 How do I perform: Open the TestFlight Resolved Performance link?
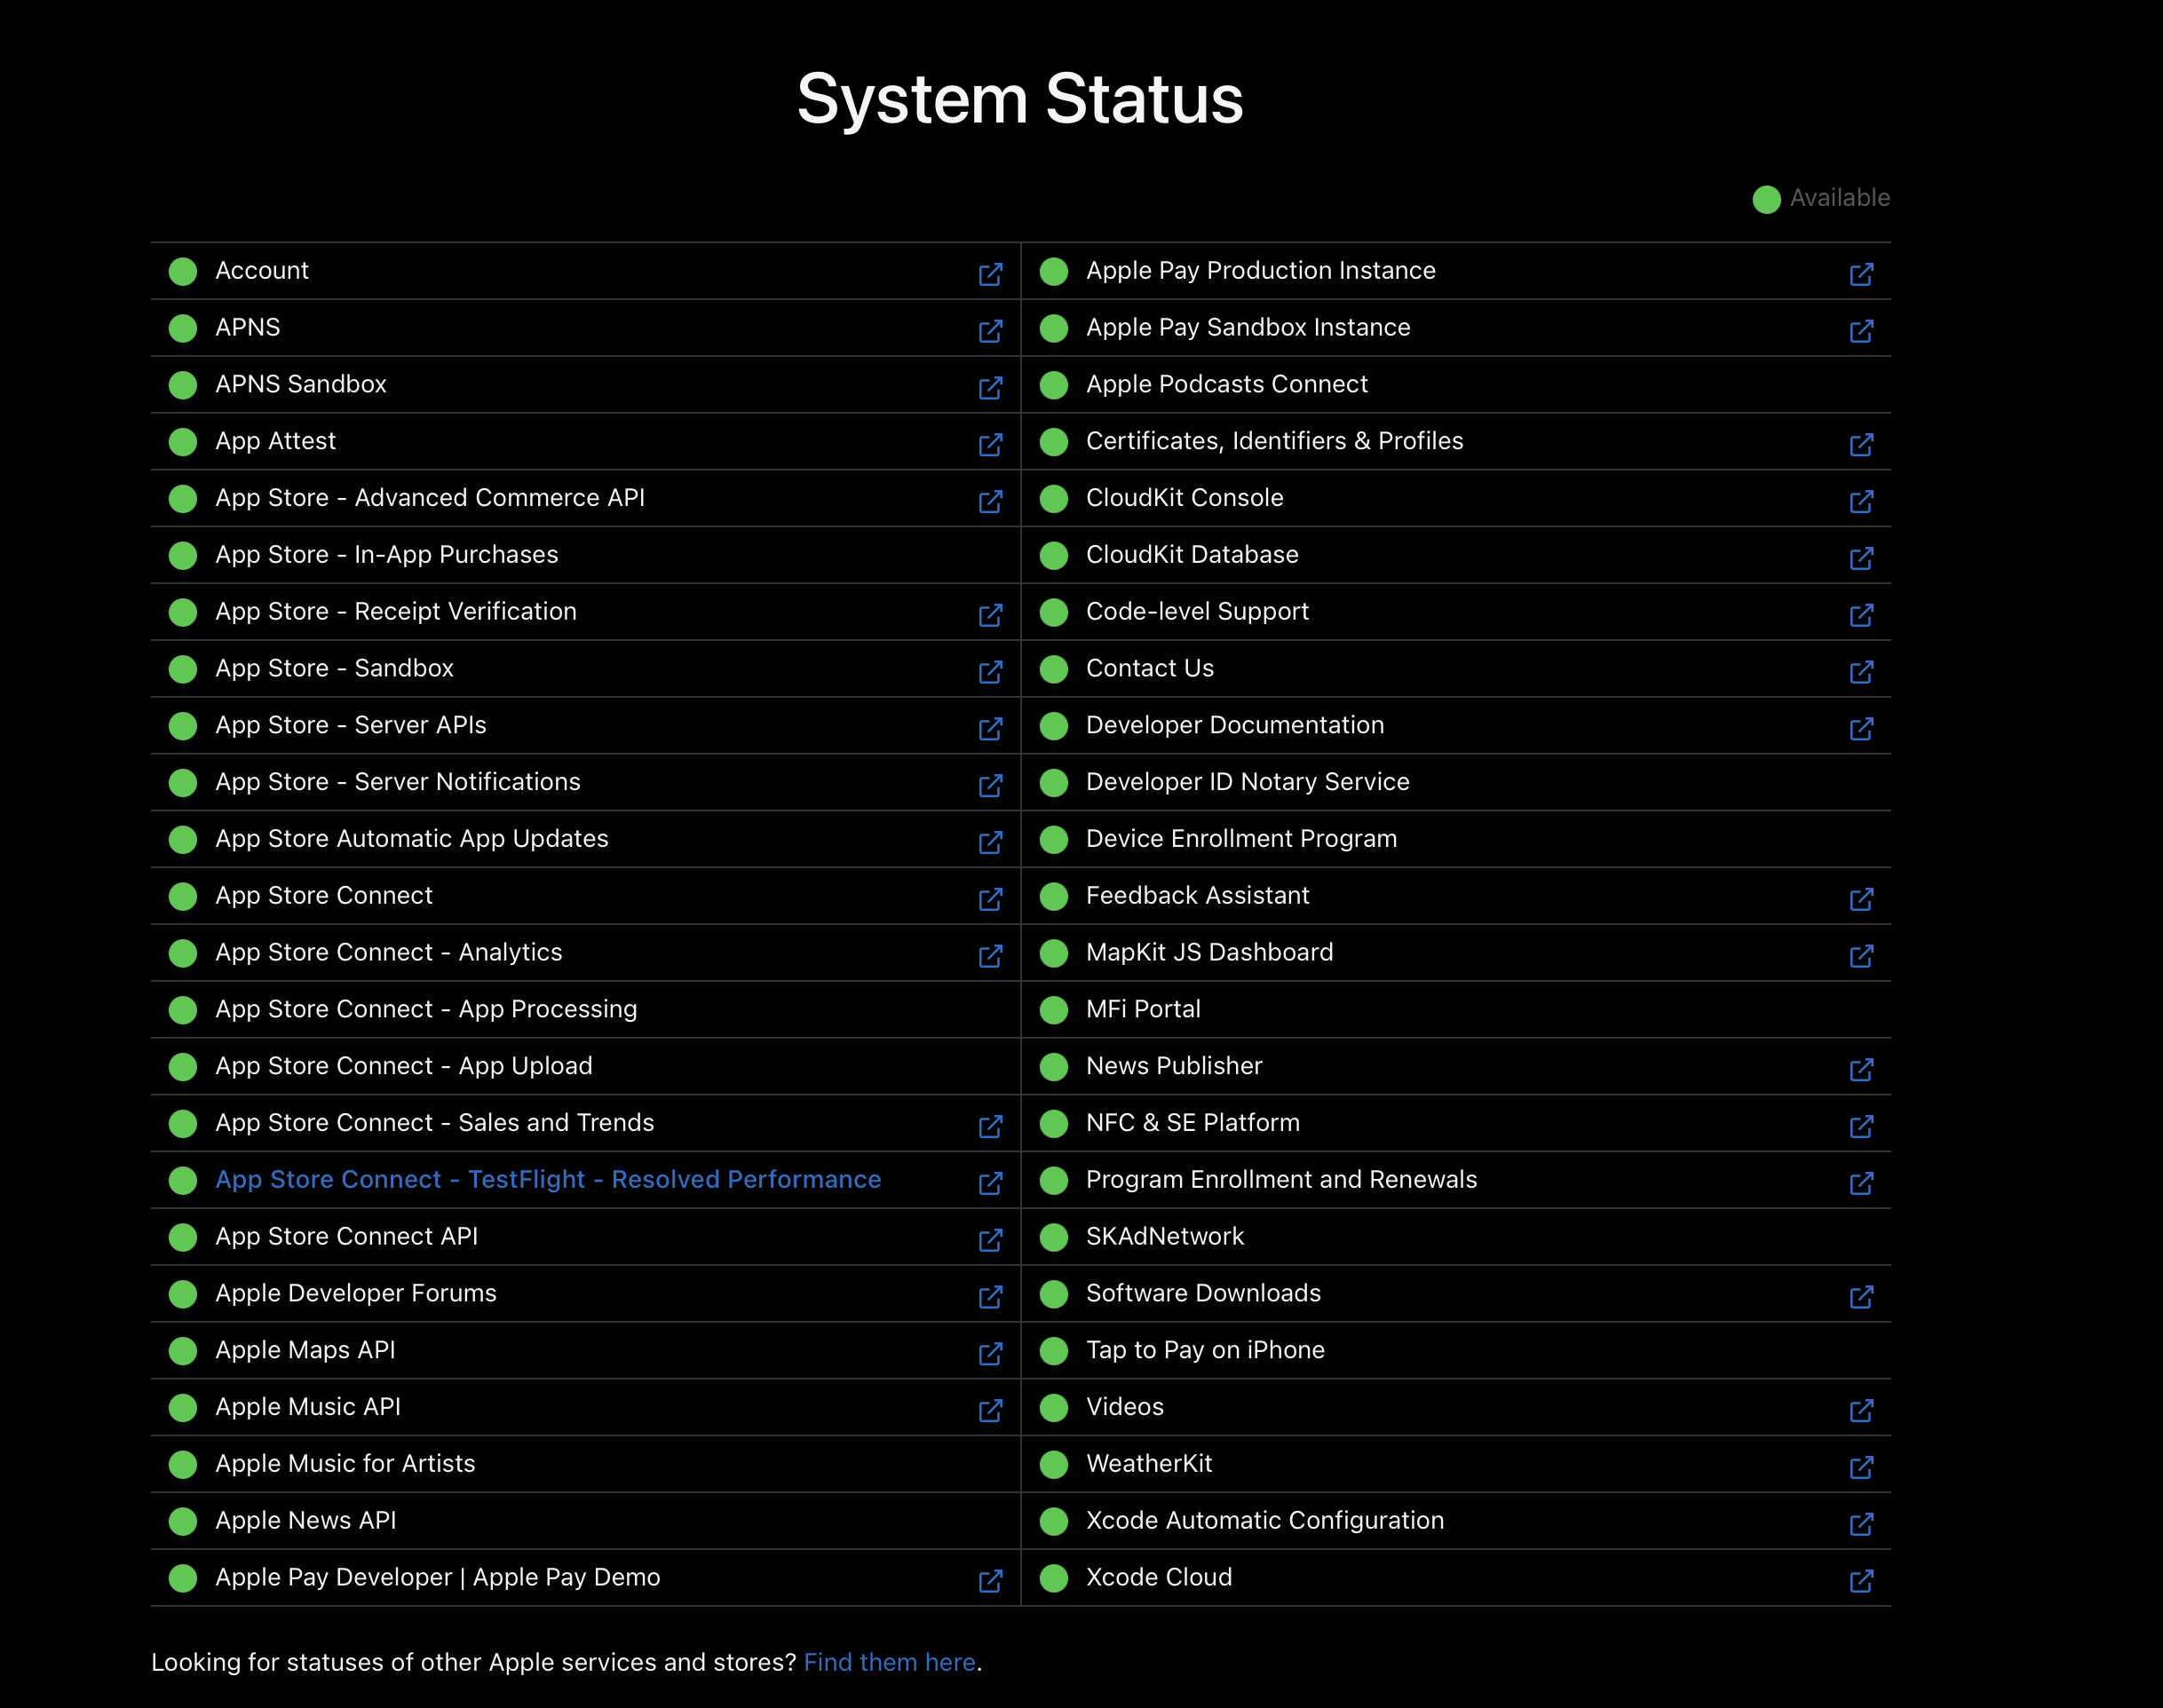click(x=548, y=1180)
